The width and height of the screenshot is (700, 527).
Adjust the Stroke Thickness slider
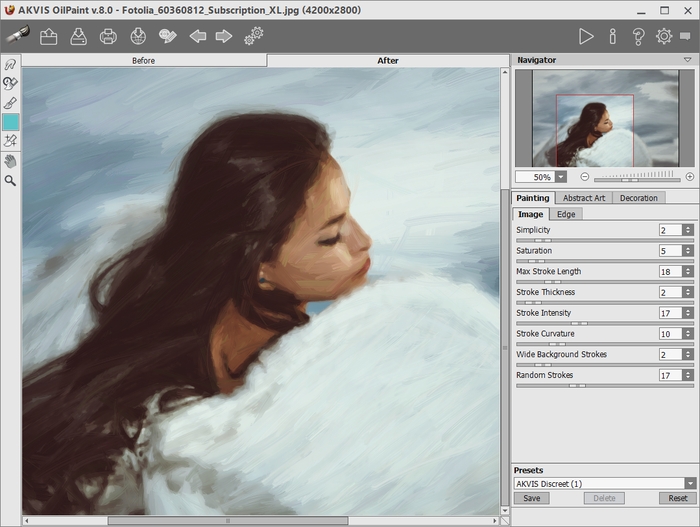pos(605,303)
